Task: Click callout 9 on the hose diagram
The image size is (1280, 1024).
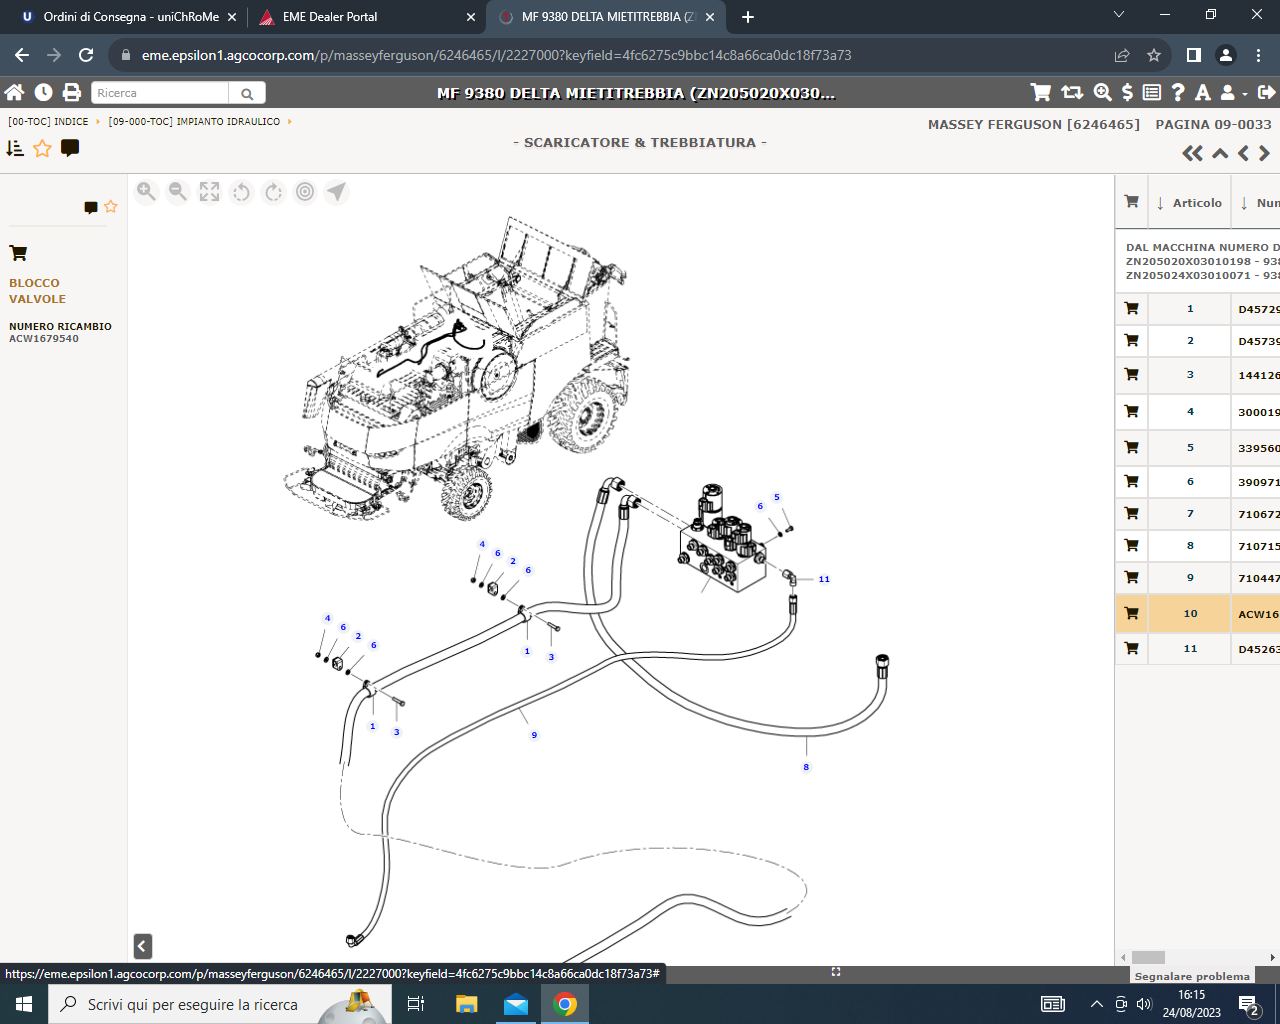Action: [534, 735]
